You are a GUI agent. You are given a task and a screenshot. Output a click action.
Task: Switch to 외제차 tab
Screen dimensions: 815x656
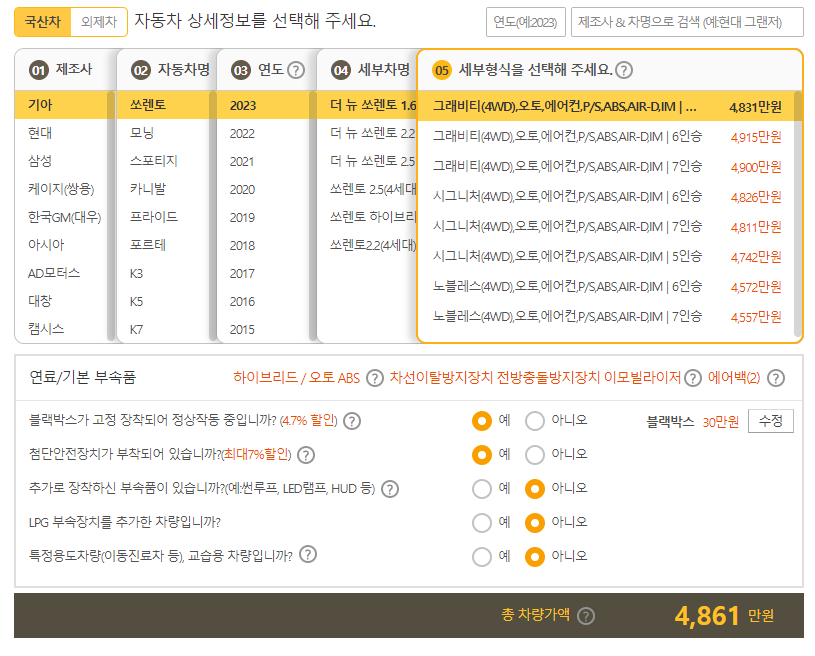point(99,22)
